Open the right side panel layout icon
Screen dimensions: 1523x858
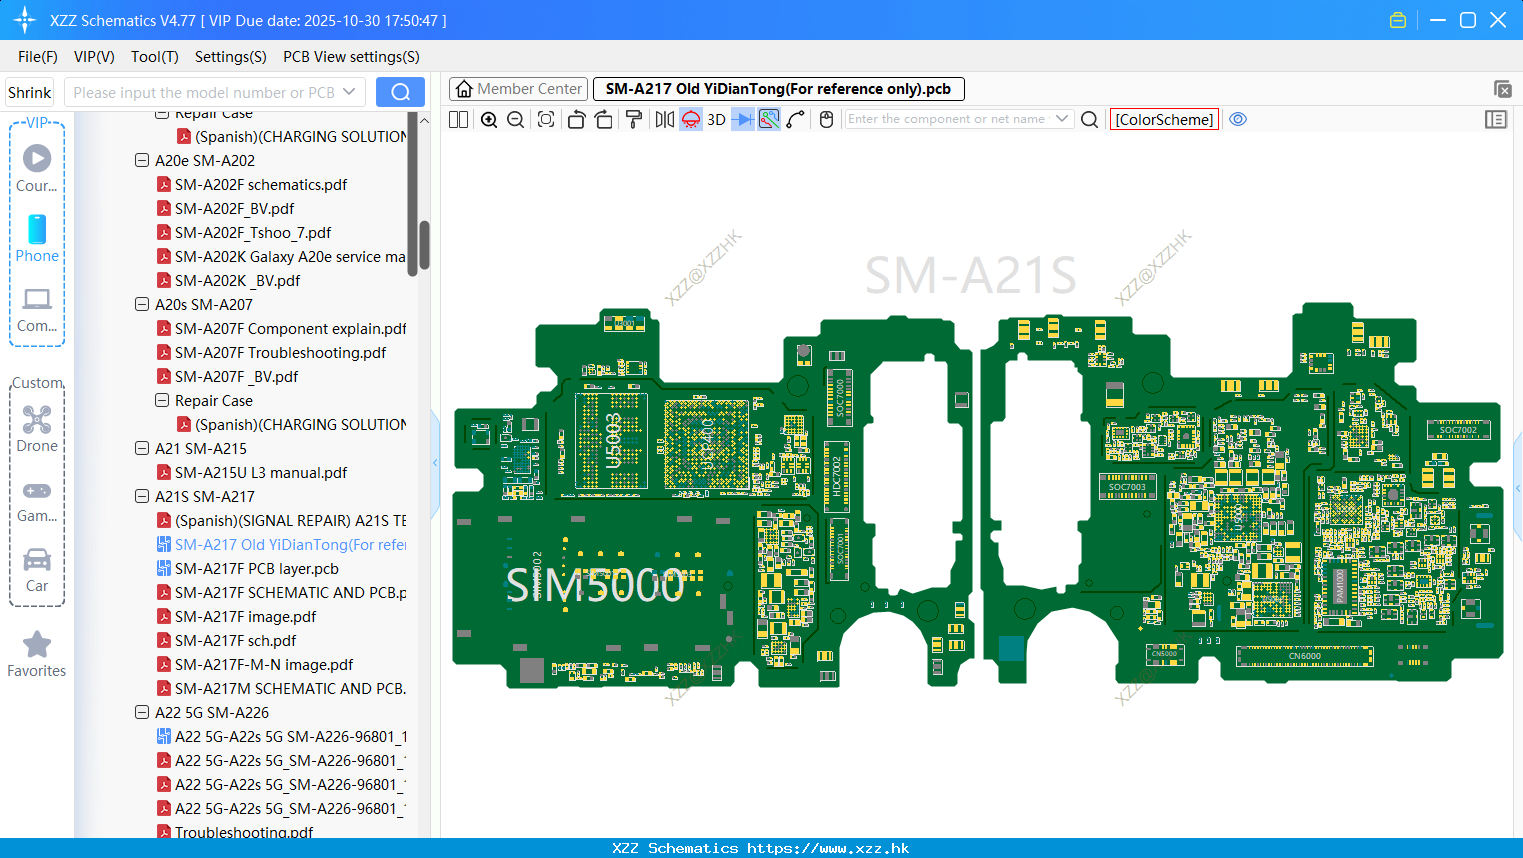tap(1496, 119)
